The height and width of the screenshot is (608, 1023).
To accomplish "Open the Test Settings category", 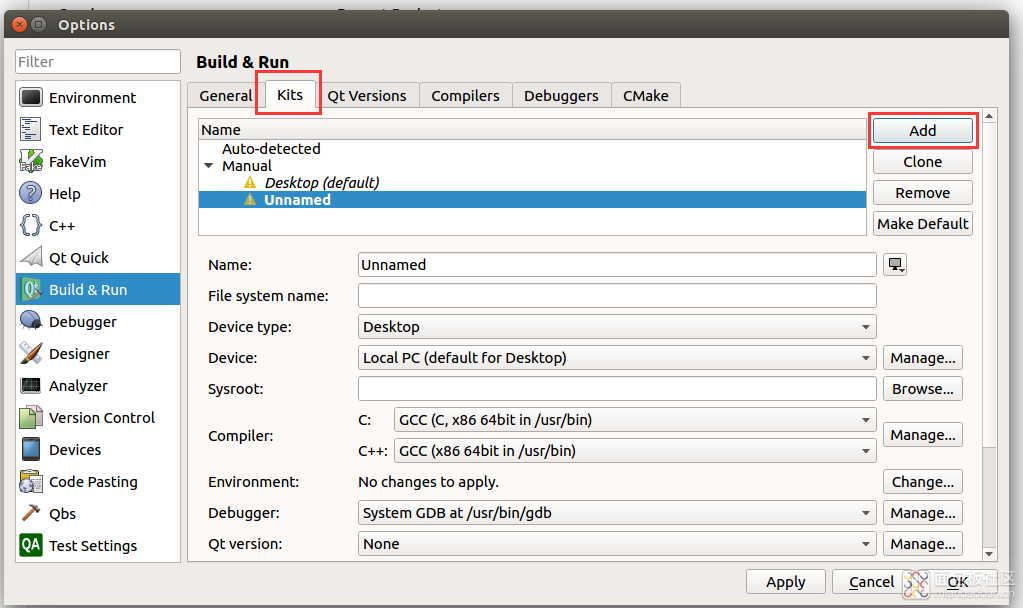I will click(98, 545).
